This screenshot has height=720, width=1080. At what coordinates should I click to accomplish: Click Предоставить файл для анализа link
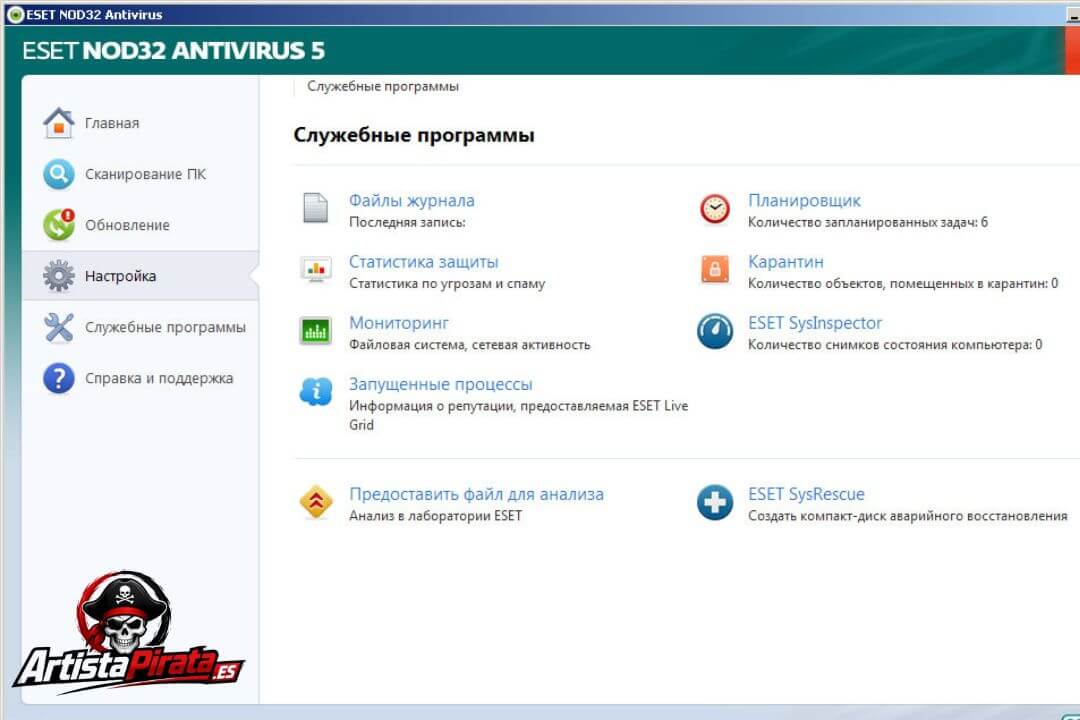point(477,494)
